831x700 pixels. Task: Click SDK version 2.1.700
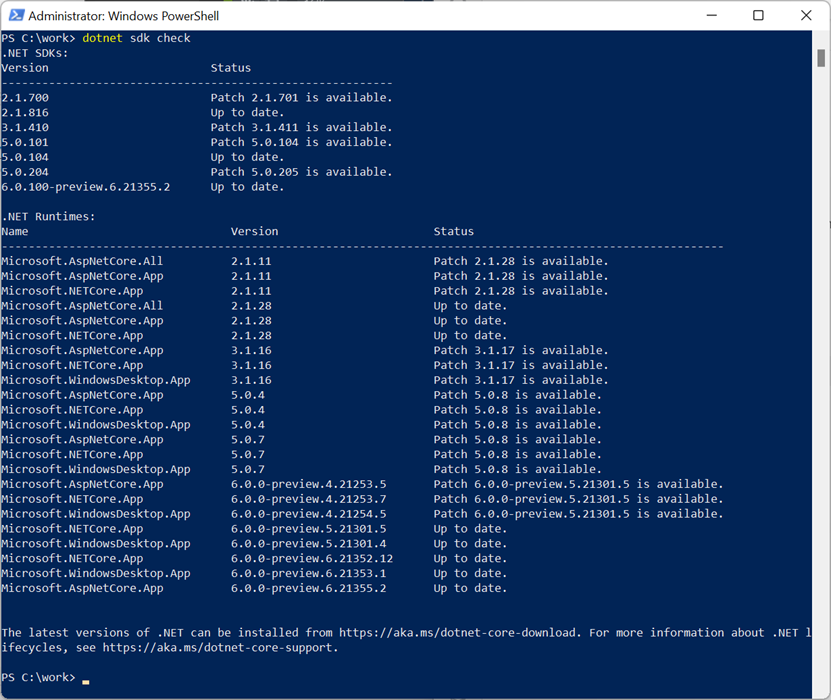pos(25,98)
